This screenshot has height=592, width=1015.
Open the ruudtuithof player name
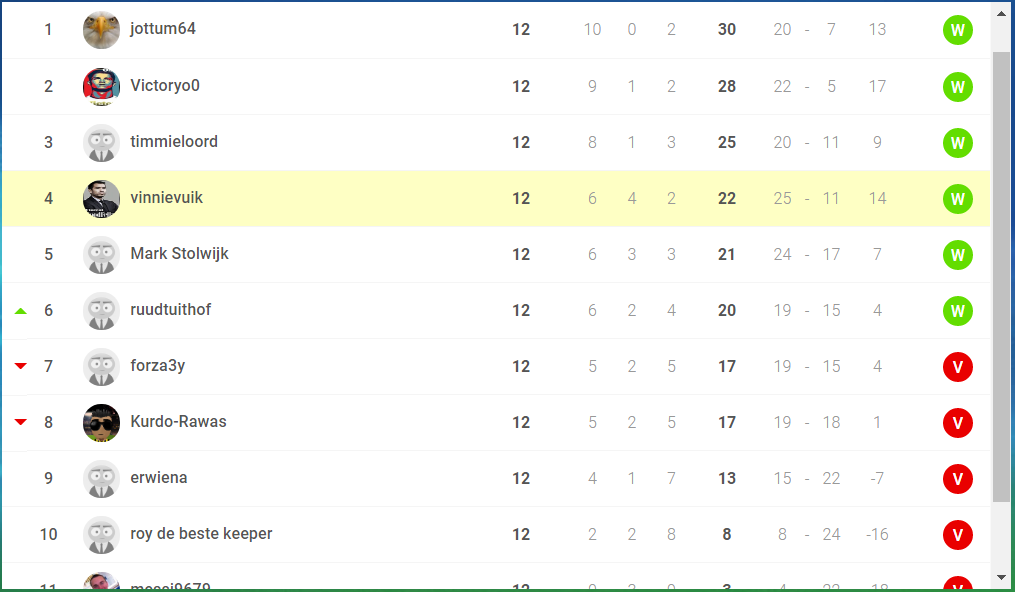point(170,309)
